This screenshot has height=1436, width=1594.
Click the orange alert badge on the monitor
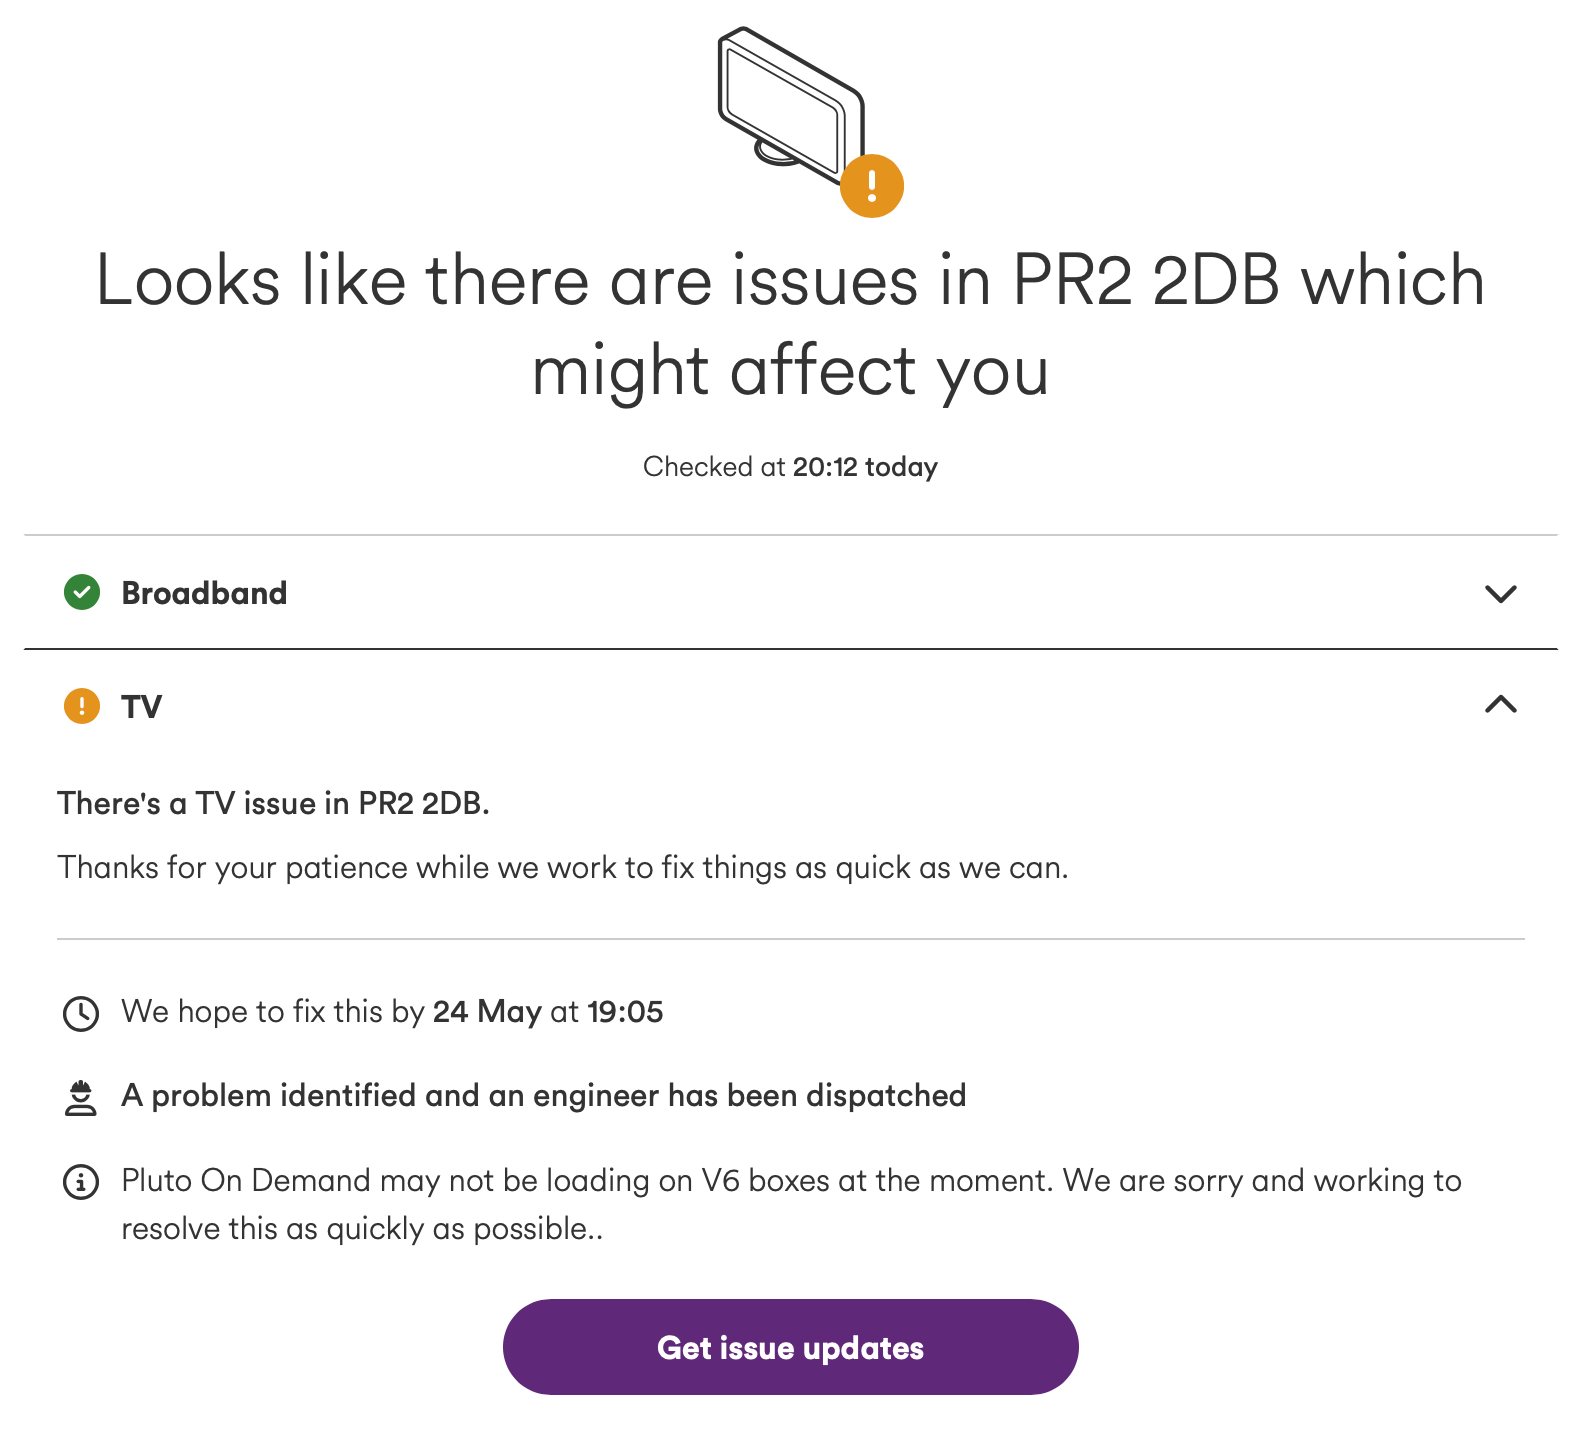[871, 186]
